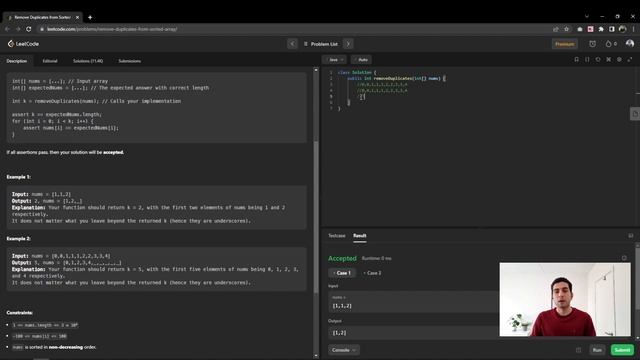Open the editor shortcuts icon
This screenshot has height=360, width=640.
click(x=609, y=60)
